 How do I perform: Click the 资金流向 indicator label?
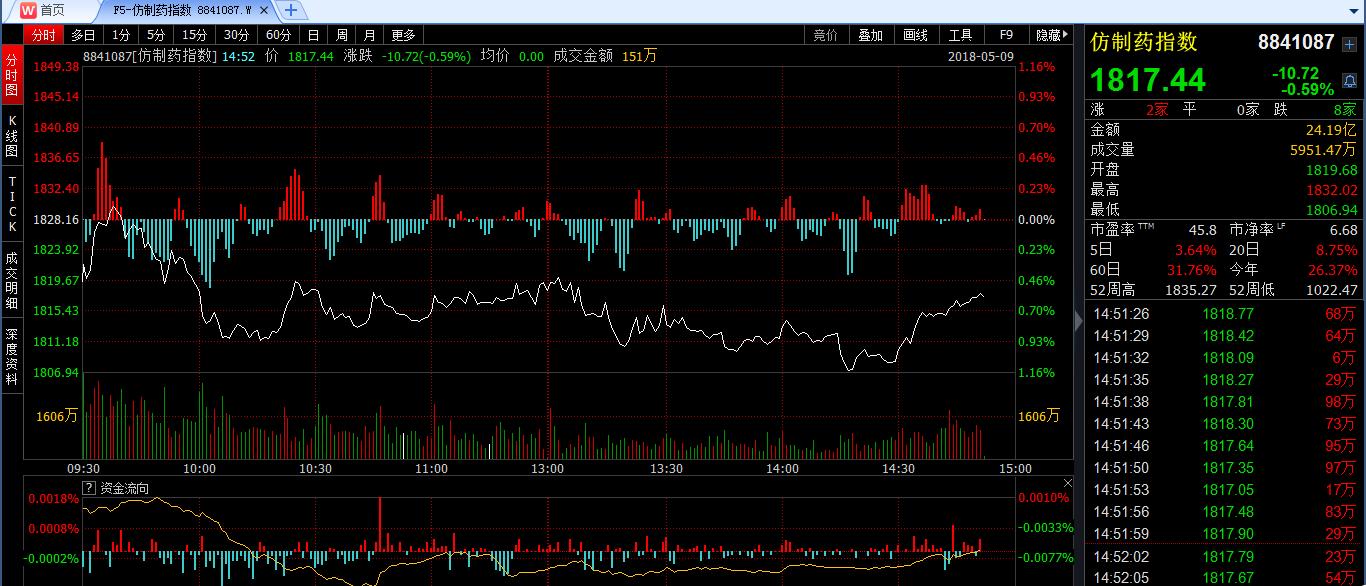[124, 488]
